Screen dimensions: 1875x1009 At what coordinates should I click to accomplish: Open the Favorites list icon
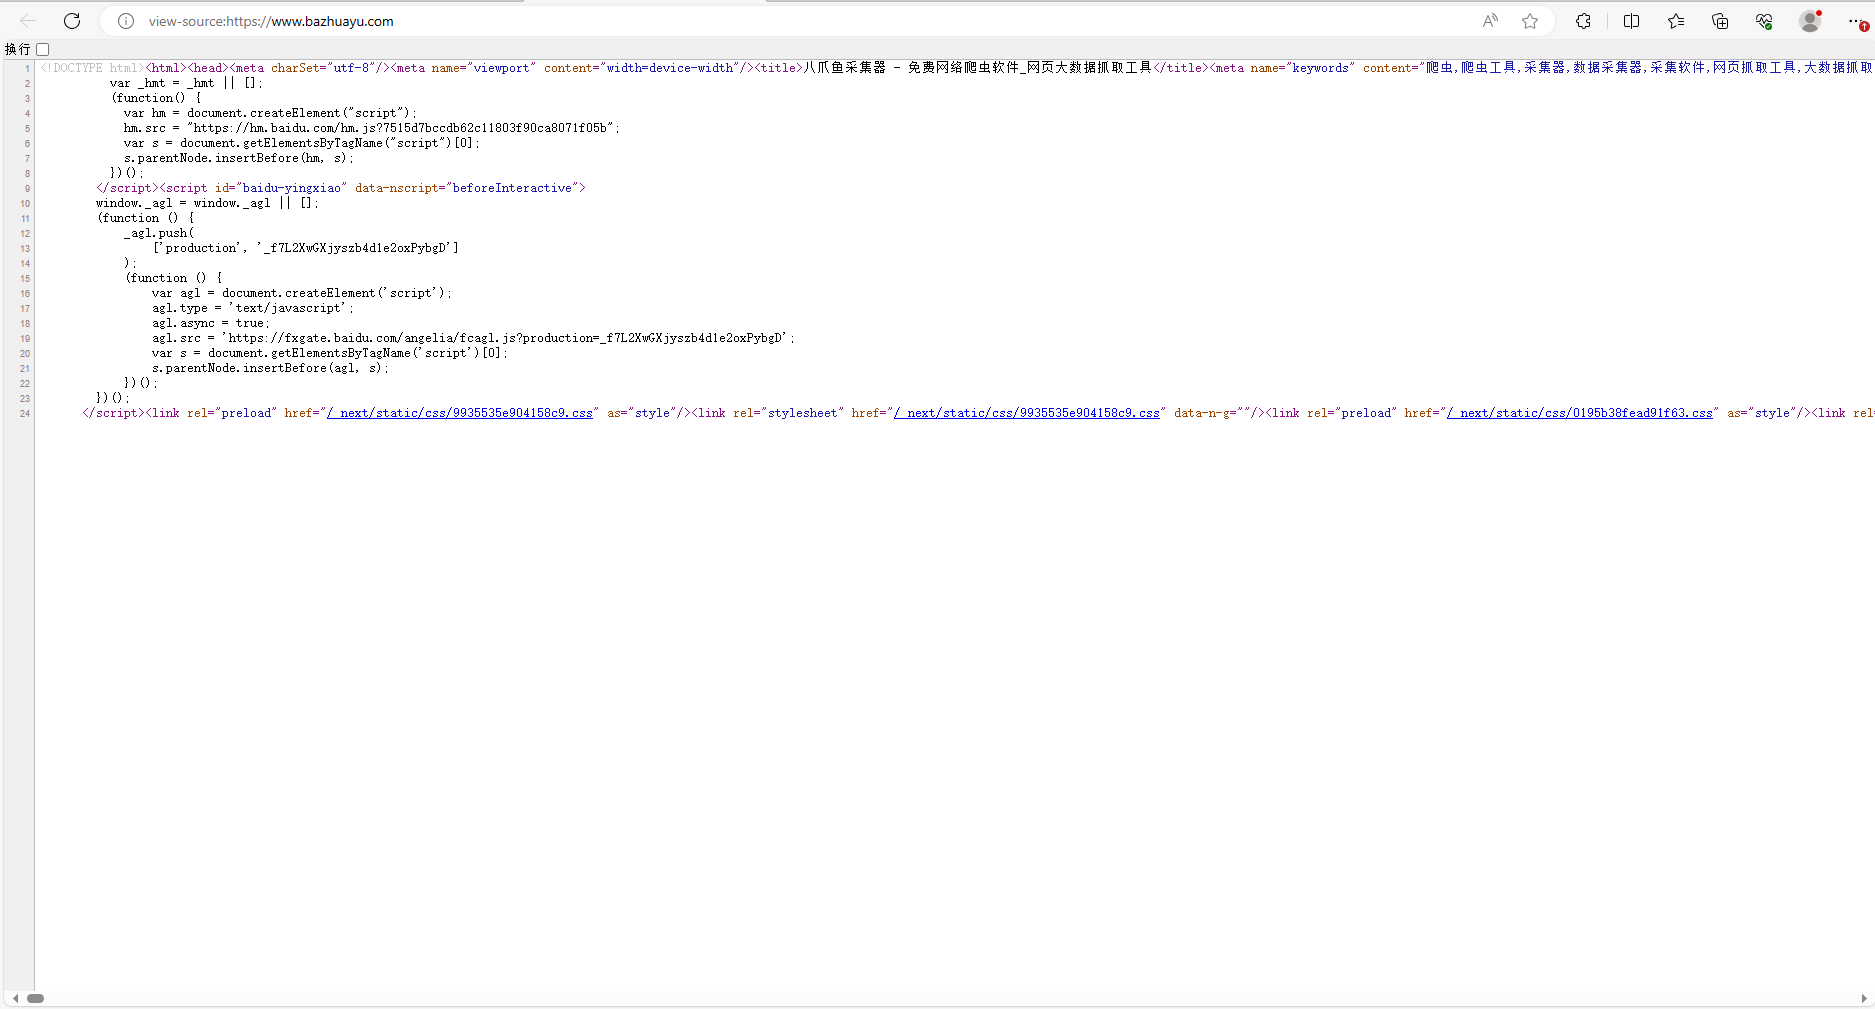[x=1676, y=21]
